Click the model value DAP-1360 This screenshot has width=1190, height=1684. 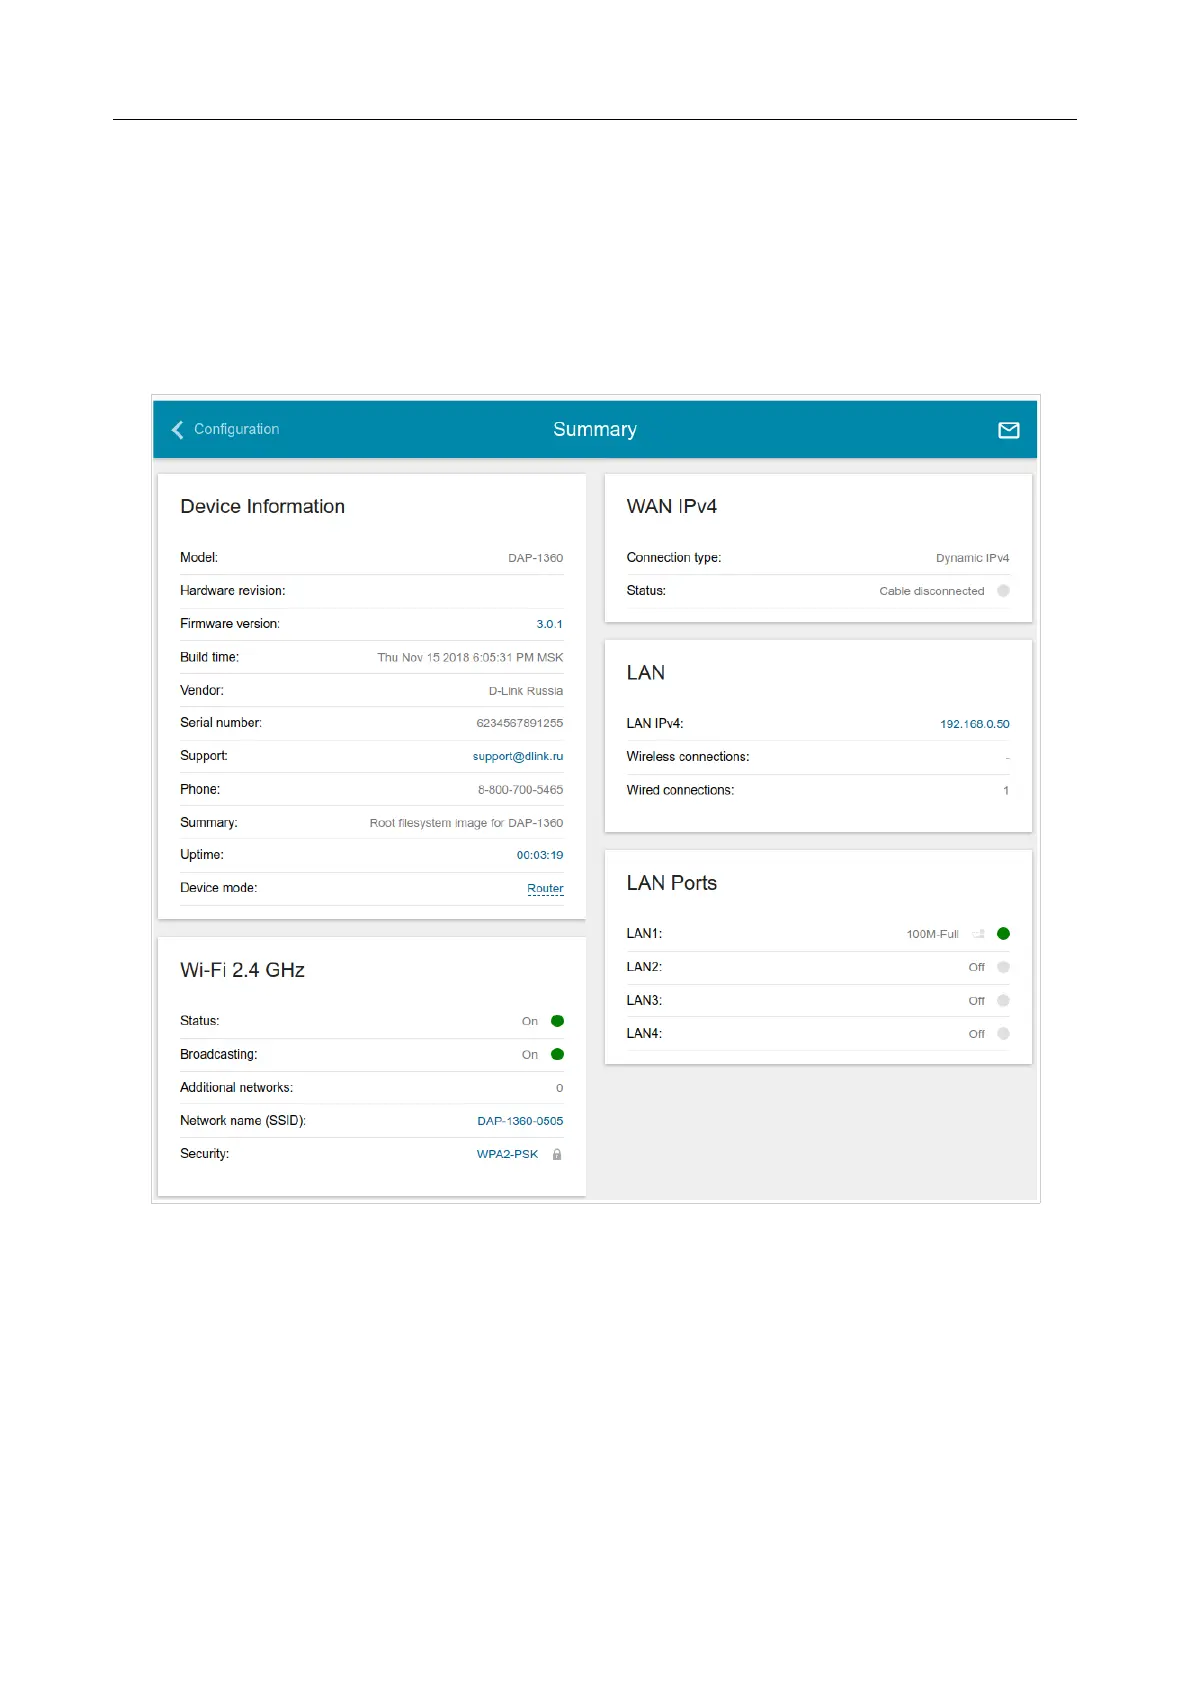tap(535, 558)
